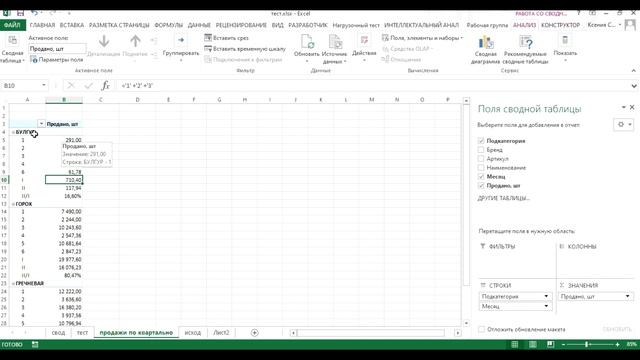Open Продано, шт dropdown in ЗНАЧЕНИЯ
The width and height of the screenshot is (640, 360).
[x=627, y=296]
